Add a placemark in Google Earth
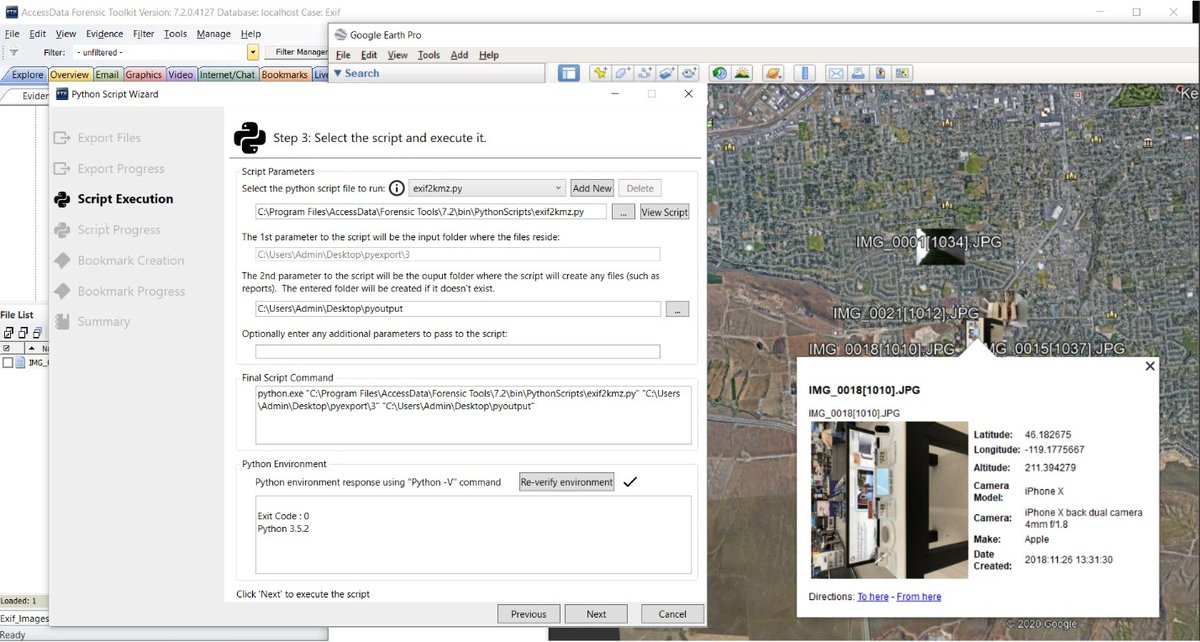 point(600,73)
